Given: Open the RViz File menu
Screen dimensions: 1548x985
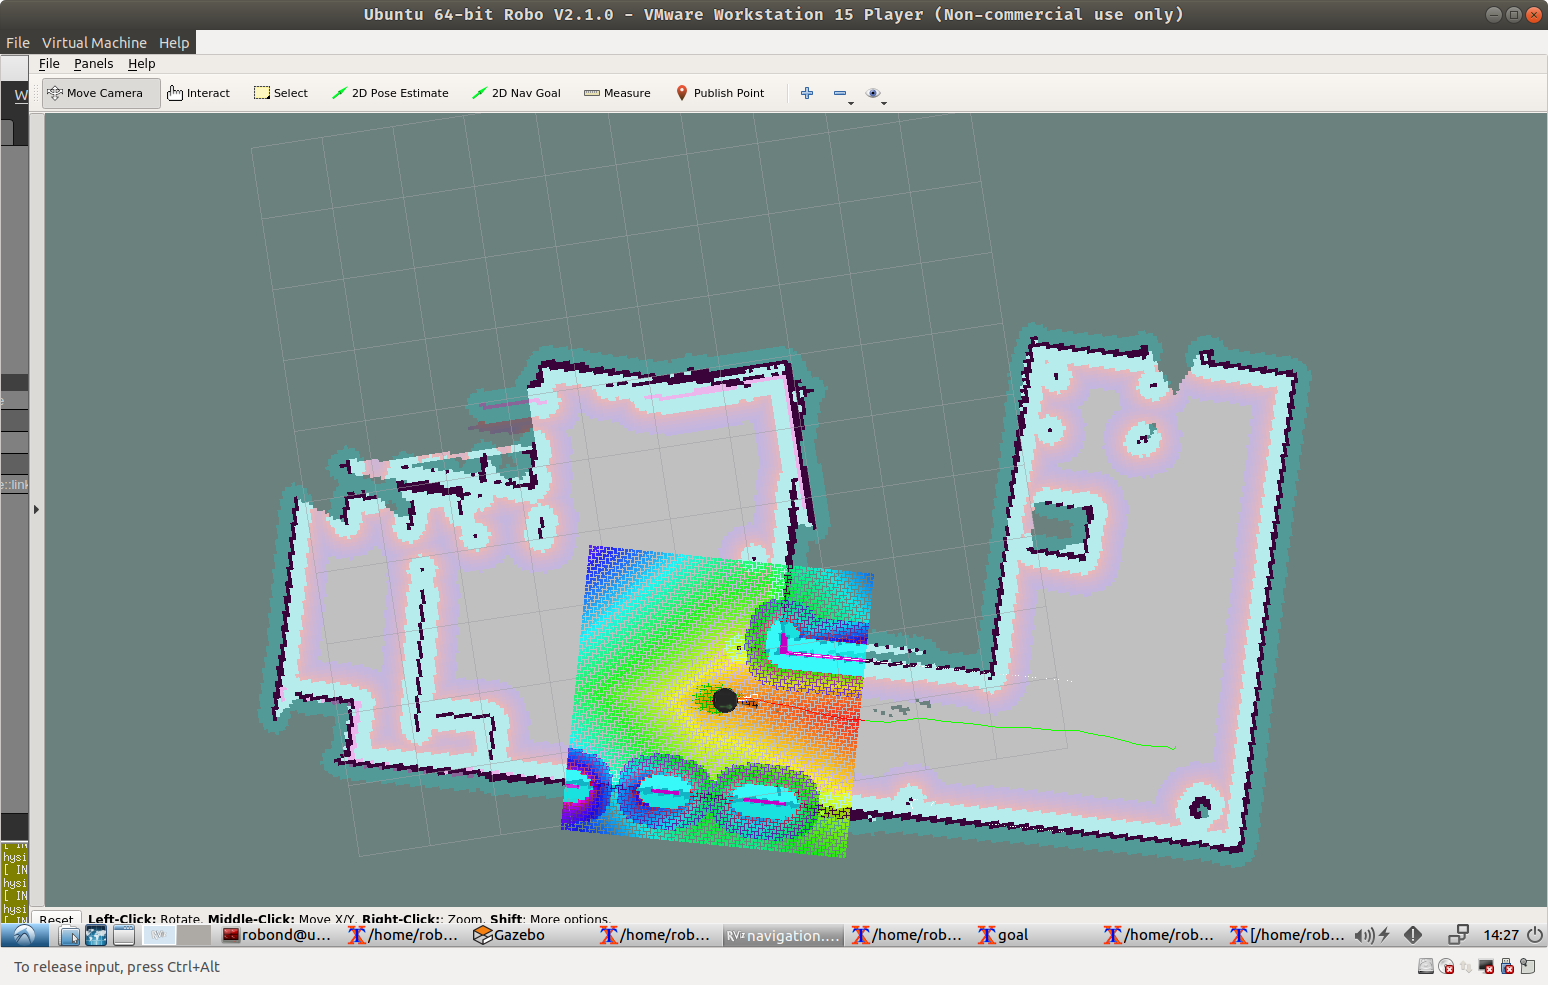Looking at the screenshot, I should coord(49,63).
